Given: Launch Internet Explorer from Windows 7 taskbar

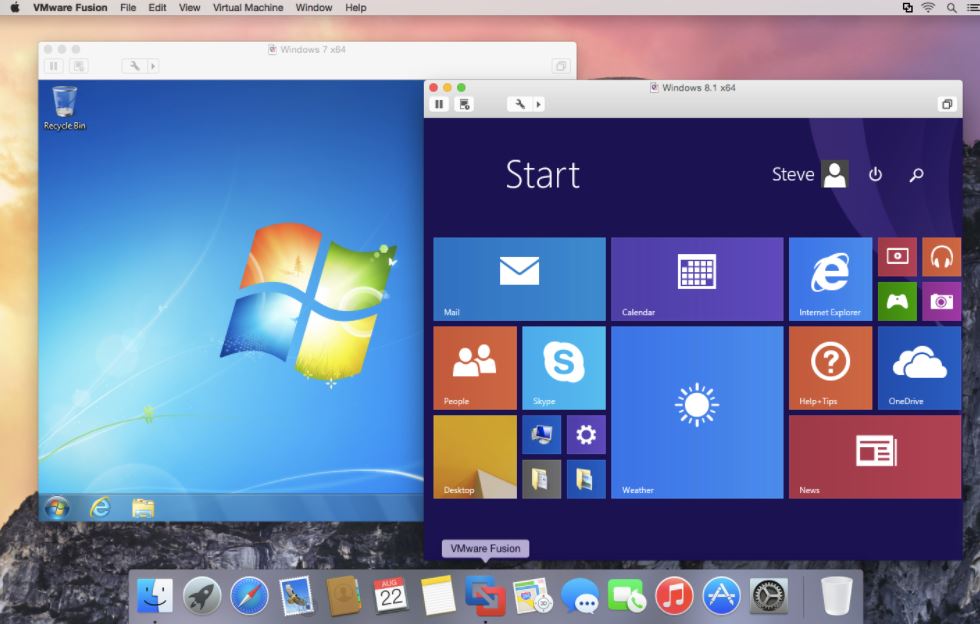Looking at the screenshot, I should pyautogui.click(x=100, y=508).
